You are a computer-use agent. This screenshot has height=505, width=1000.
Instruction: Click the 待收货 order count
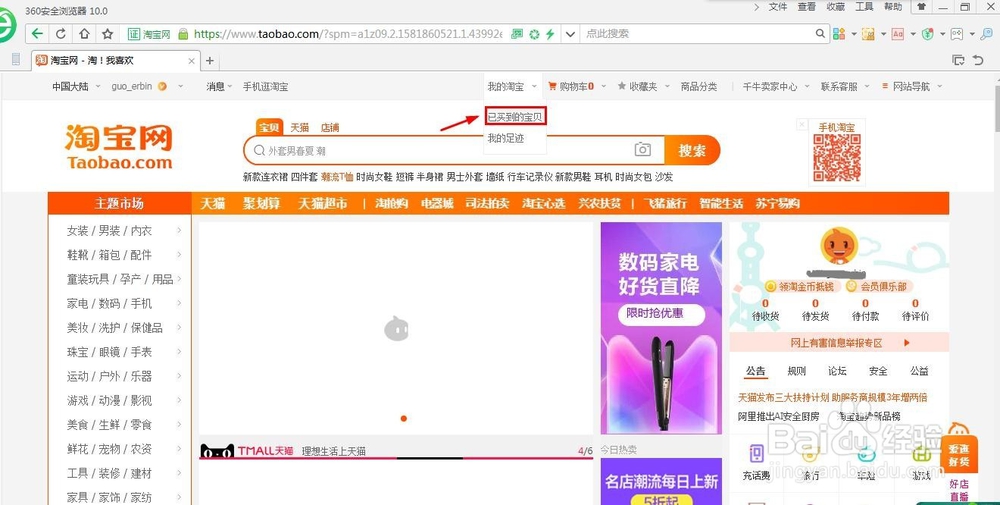(765, 310)
